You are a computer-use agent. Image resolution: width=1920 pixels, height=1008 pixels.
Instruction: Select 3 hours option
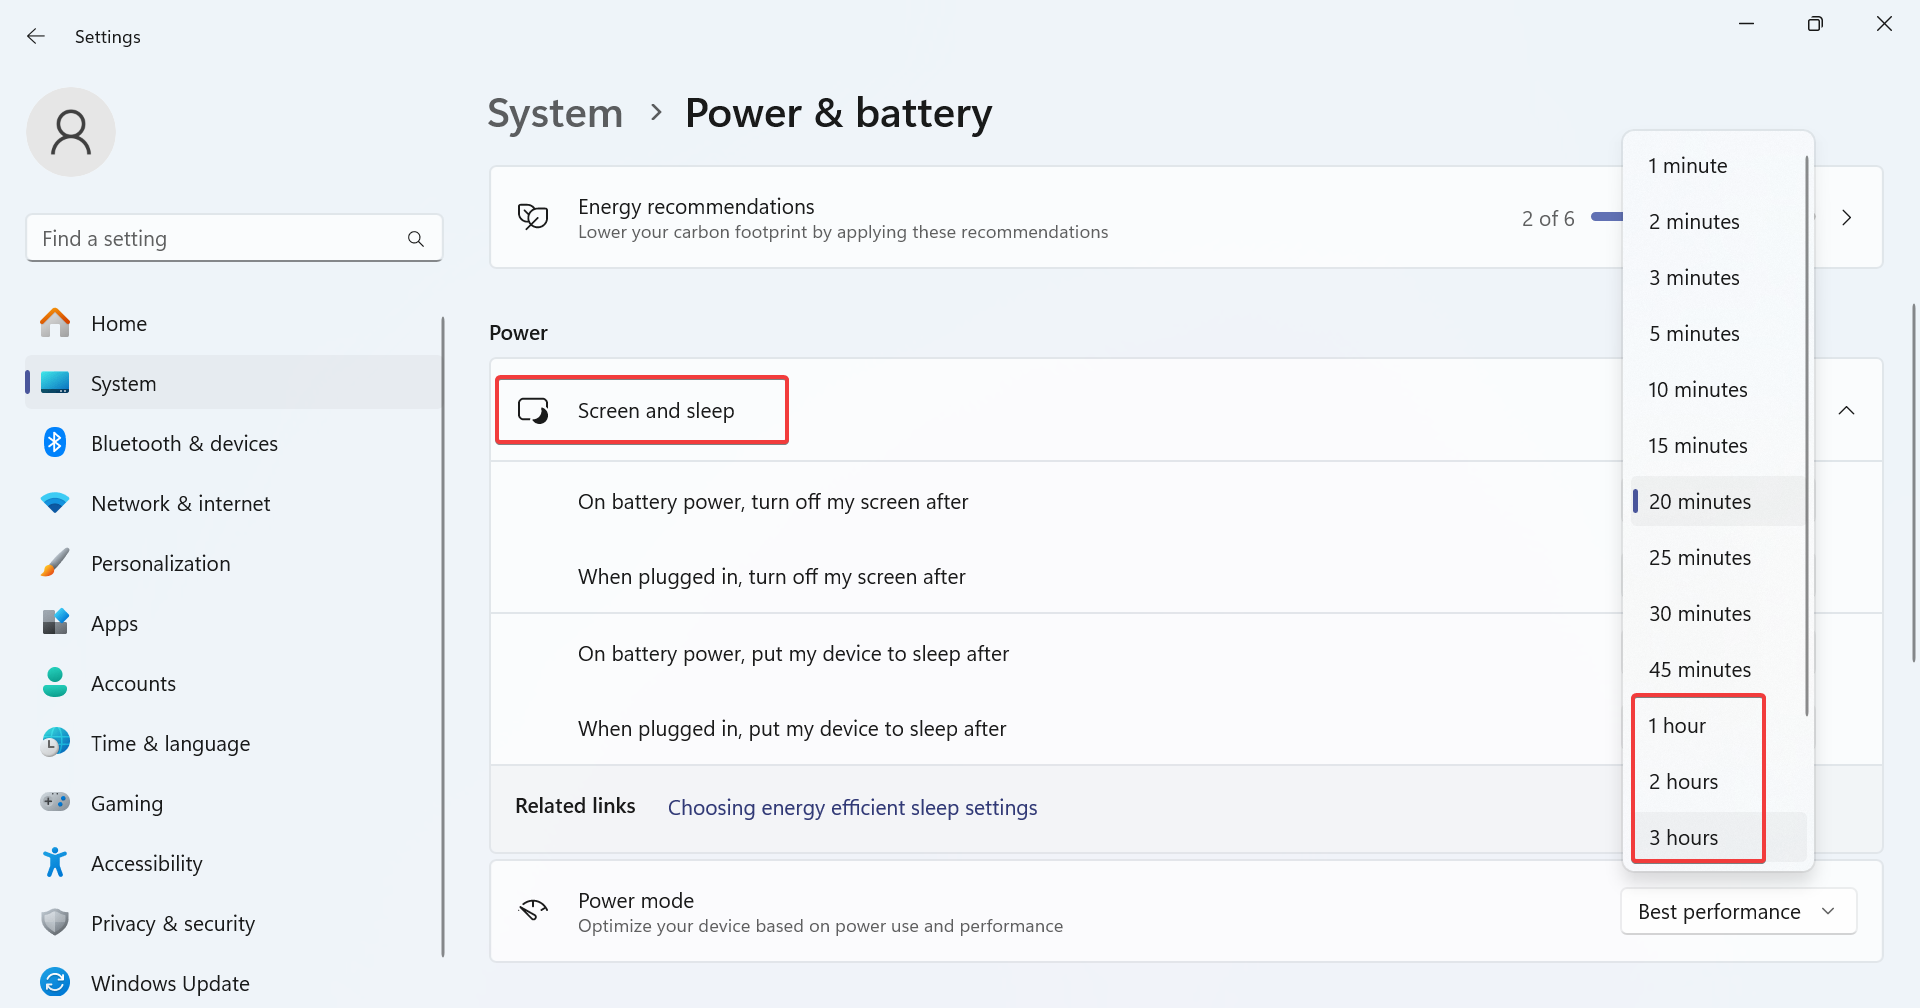click(1719, 838)
